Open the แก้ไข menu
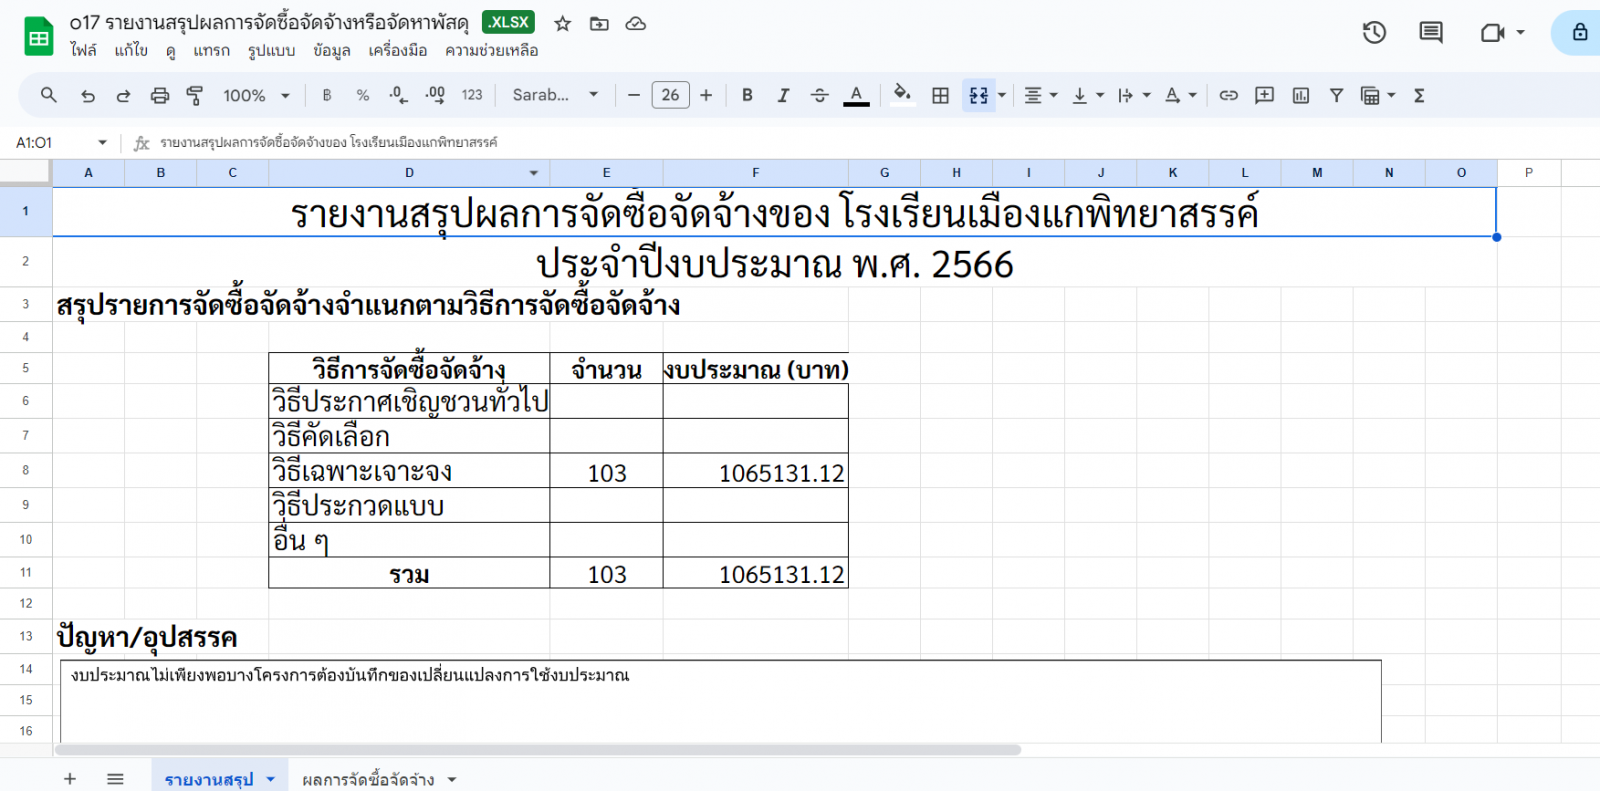The height and width of the screenshot is (791, 1600). (x=131, y=50)
